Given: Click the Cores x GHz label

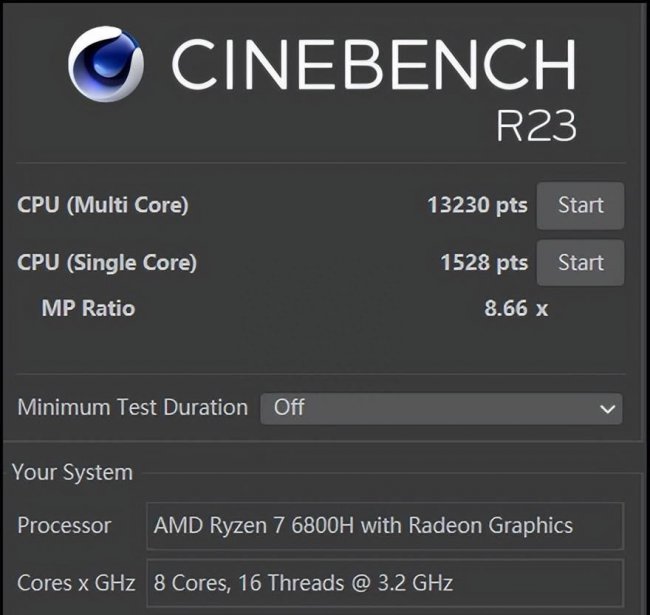Looking at the screenshot, I should (x=76, y=583).
